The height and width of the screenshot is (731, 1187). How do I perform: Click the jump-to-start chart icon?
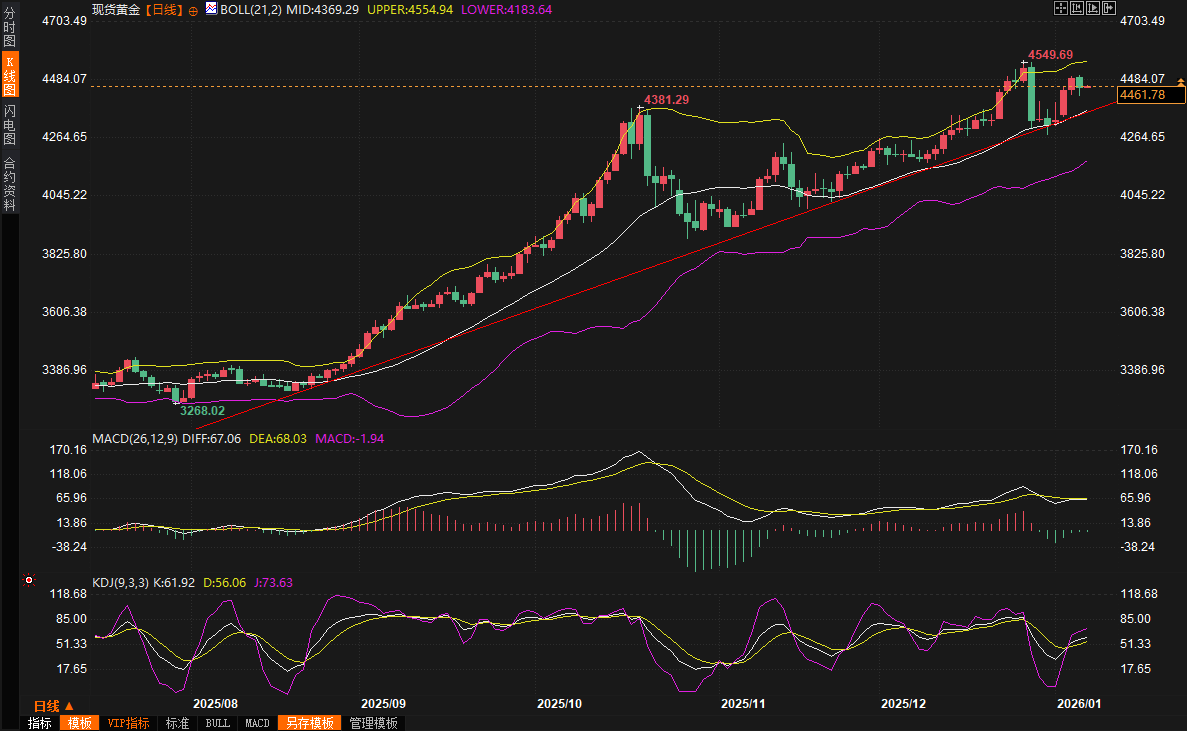pyautogui.click(x=1076, y=8)
